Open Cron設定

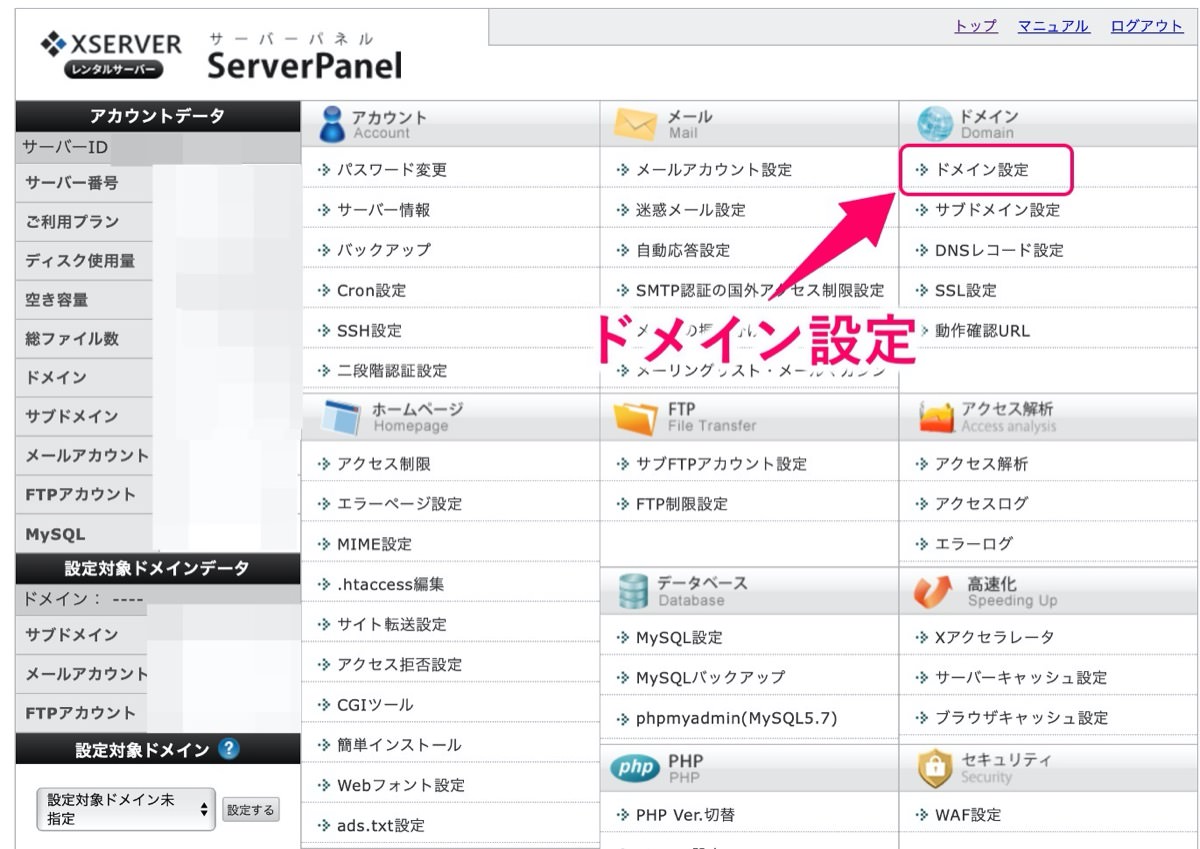[x=371, y=290]
